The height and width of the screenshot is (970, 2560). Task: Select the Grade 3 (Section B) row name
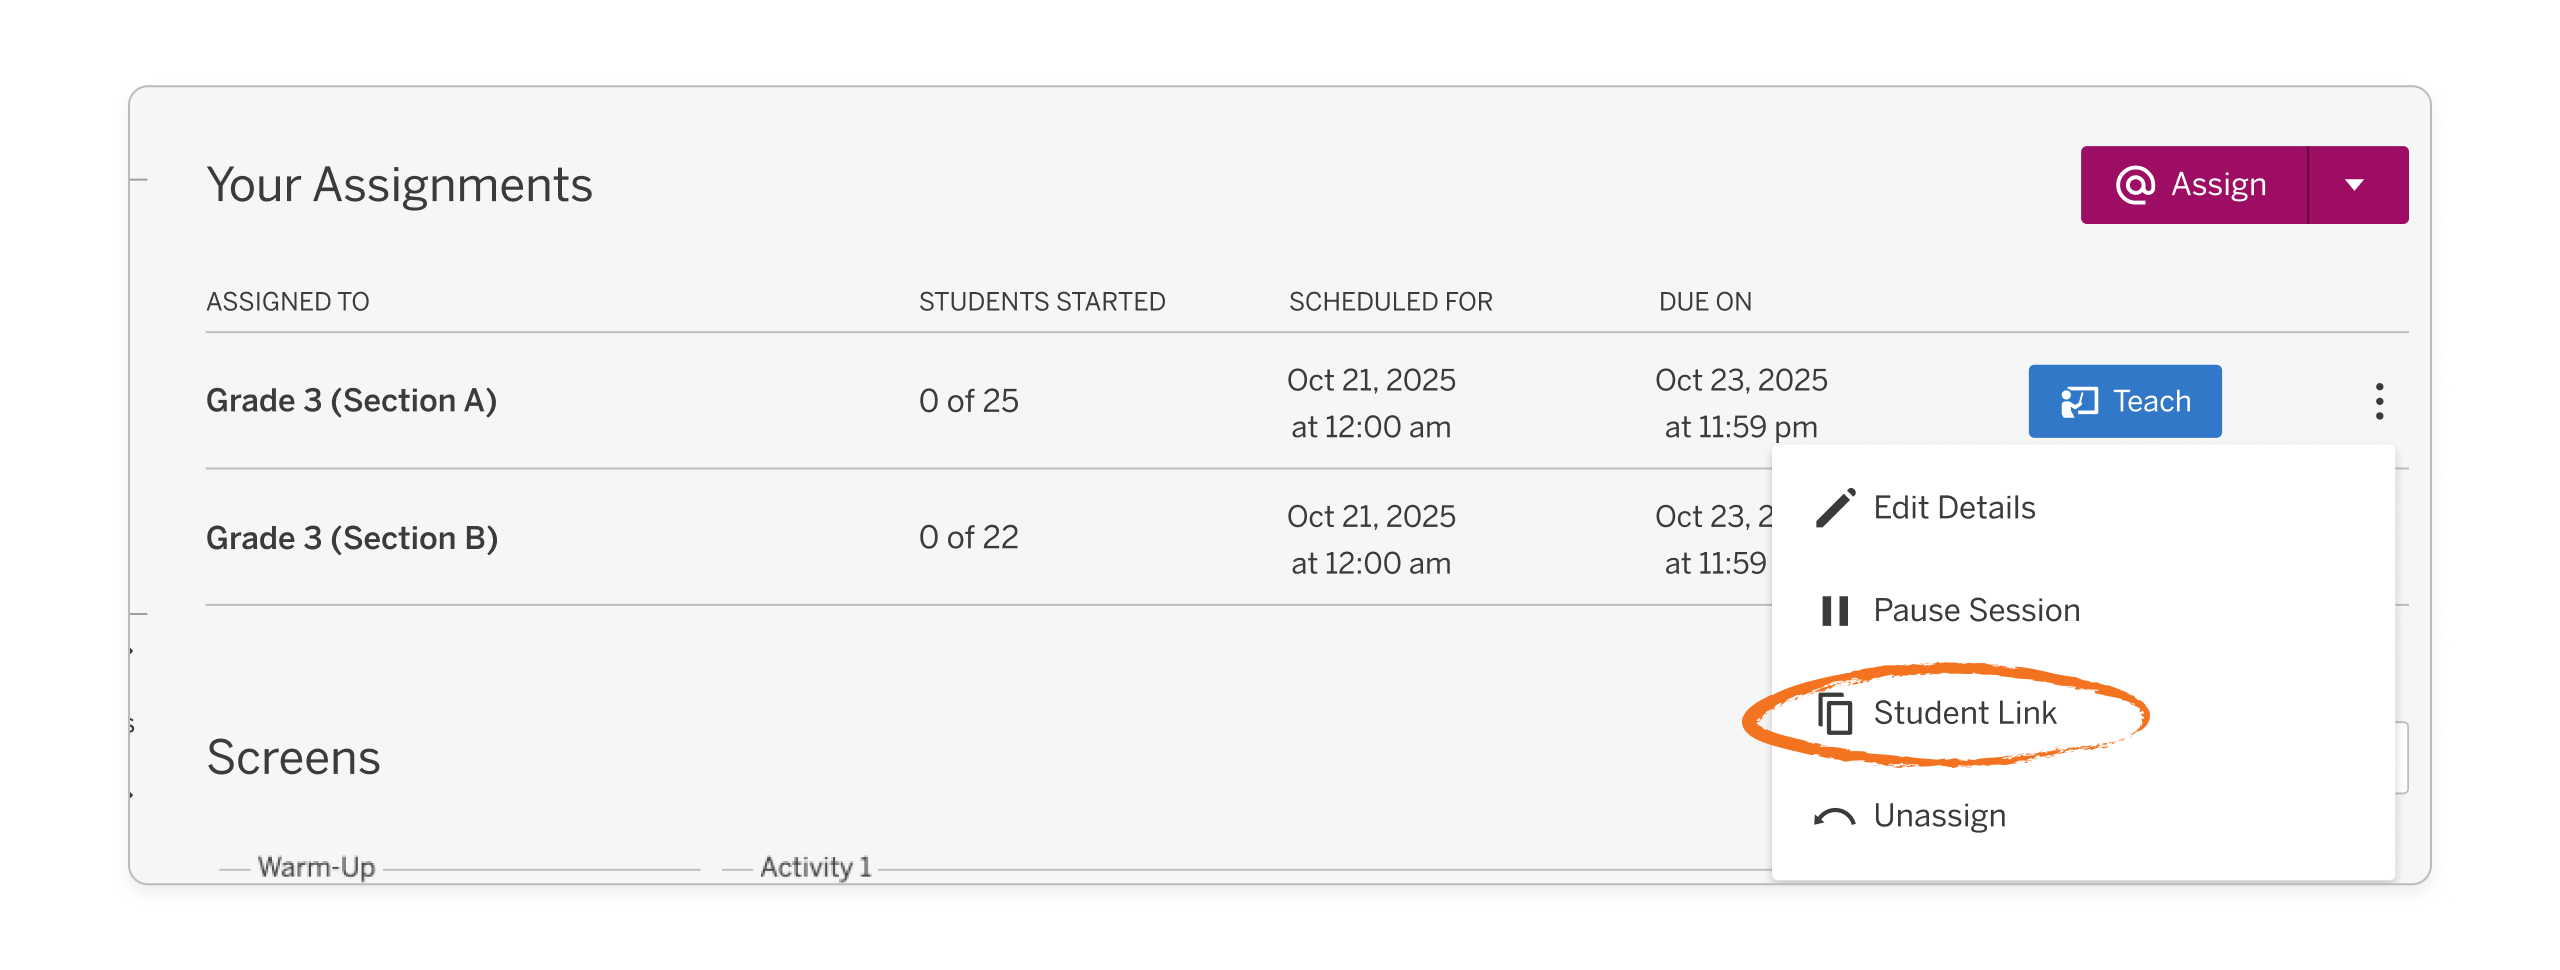352,537
